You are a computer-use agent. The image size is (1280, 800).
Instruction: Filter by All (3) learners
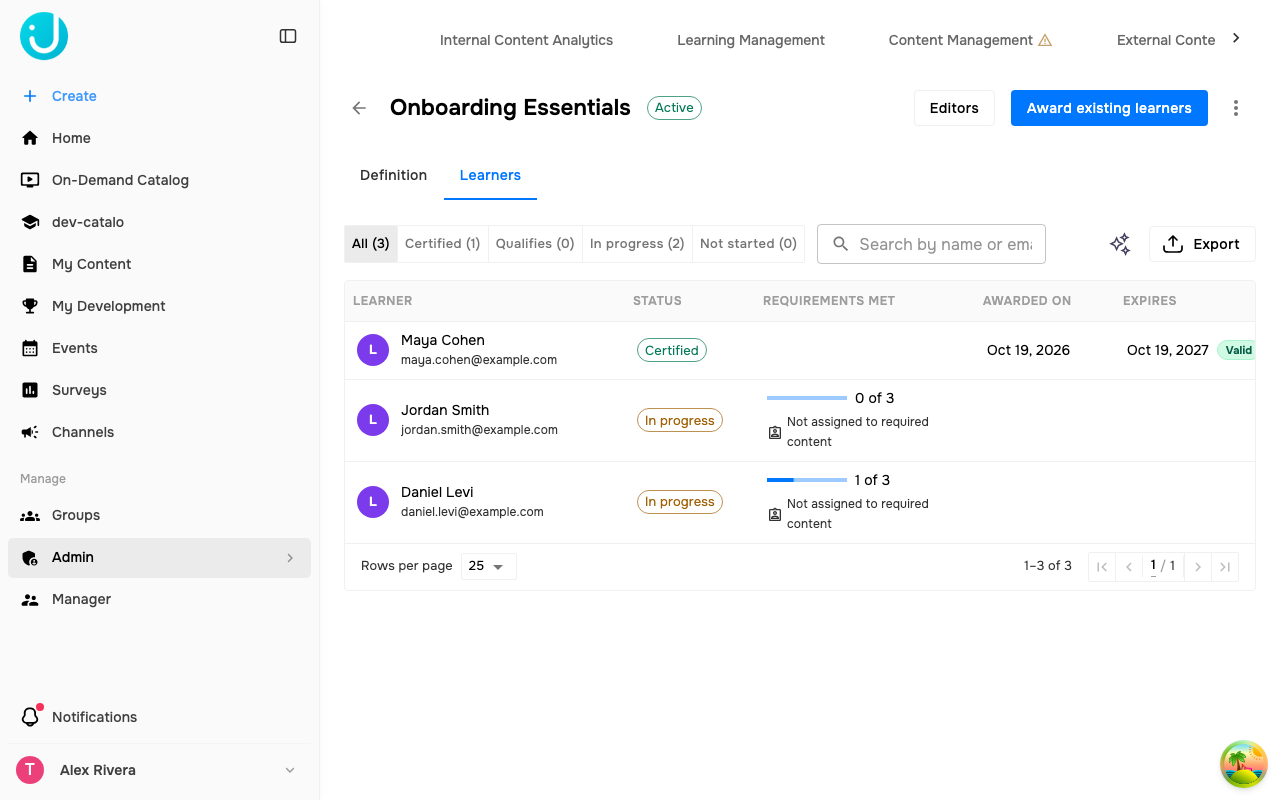[x=370, y=243]
